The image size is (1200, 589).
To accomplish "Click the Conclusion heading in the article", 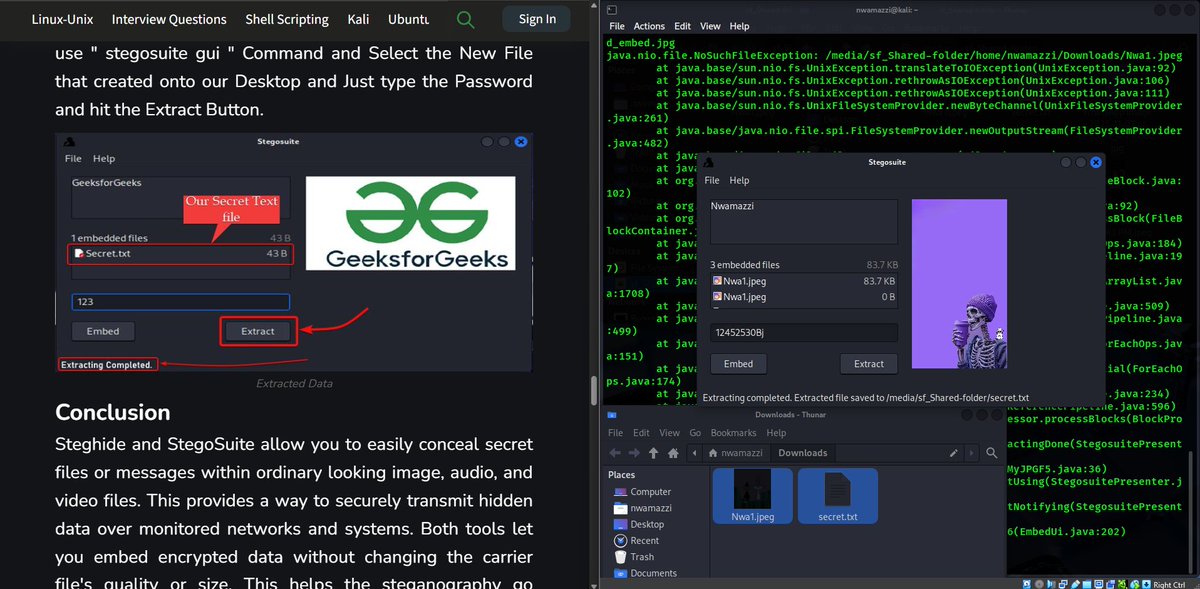I will click(x=112, y=413).
